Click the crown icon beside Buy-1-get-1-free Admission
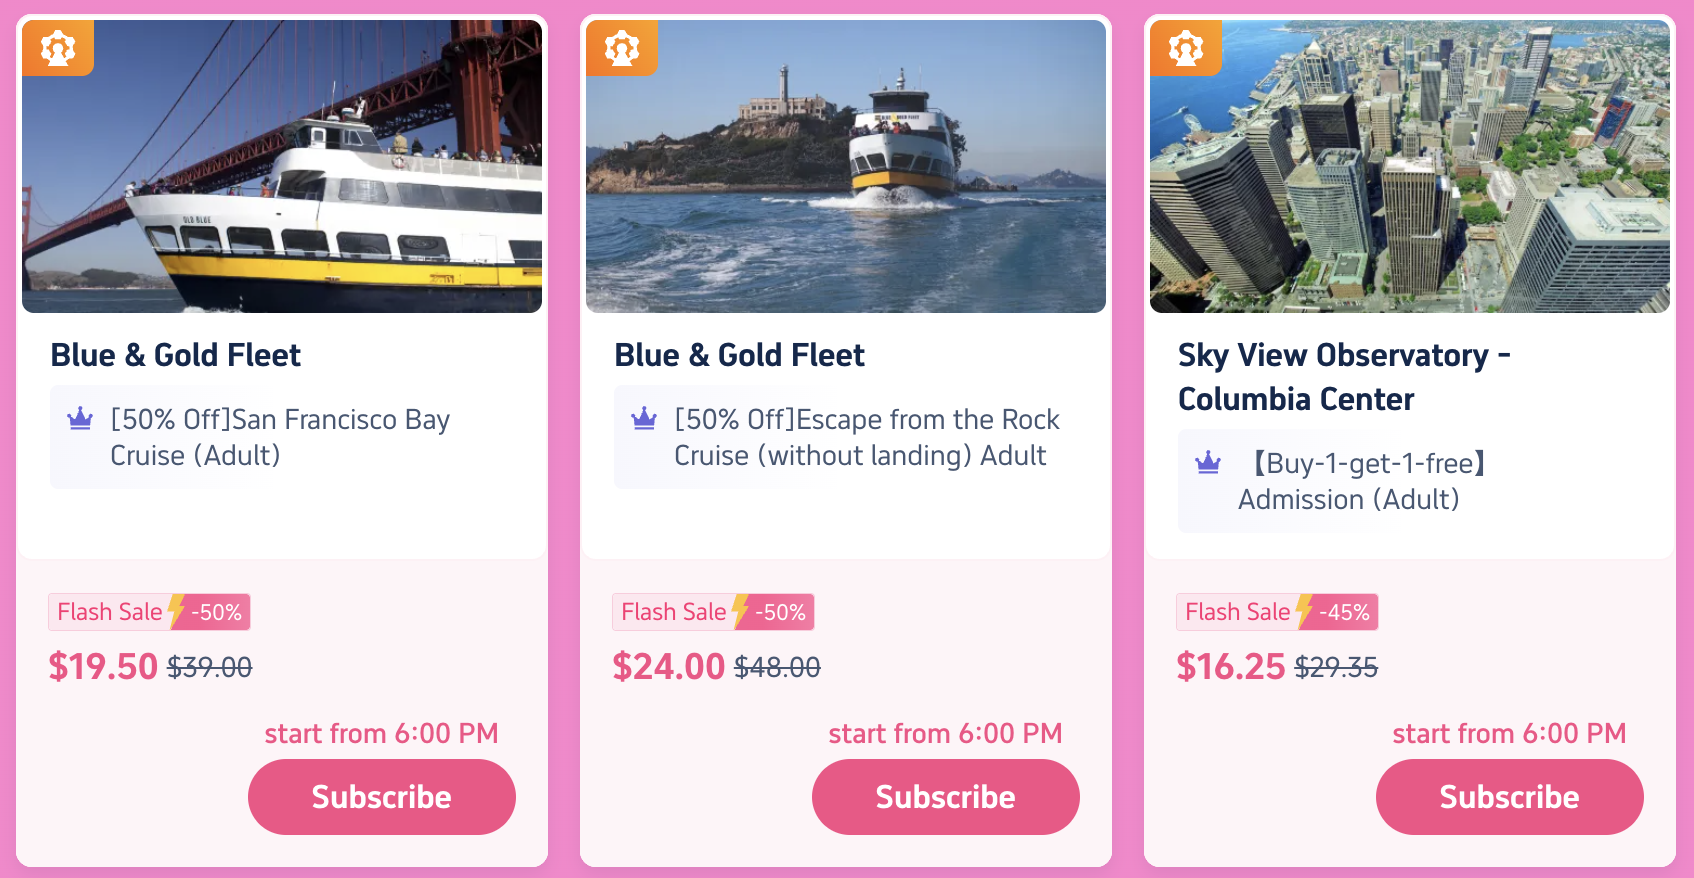The image size is (1694, 878). [1208, 463]
